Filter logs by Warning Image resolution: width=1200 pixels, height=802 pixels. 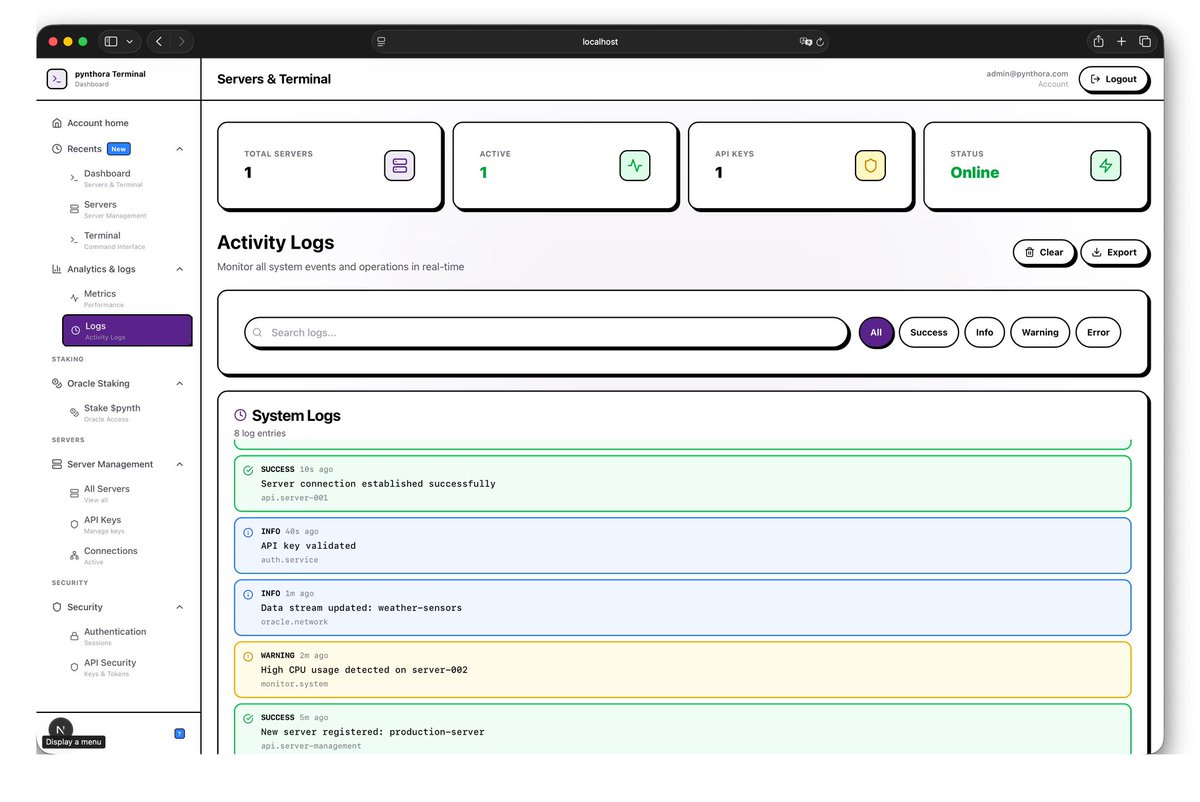(x=1040, y=332)
